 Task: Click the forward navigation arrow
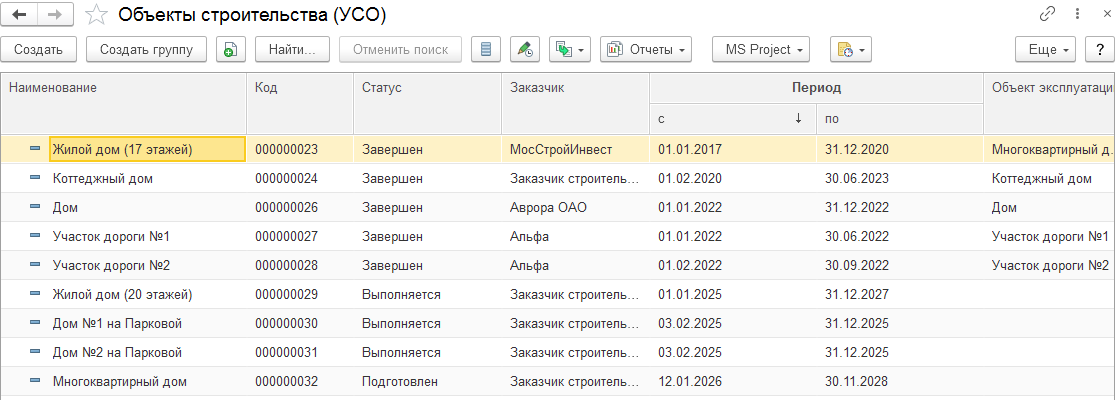tap(54, 15)
